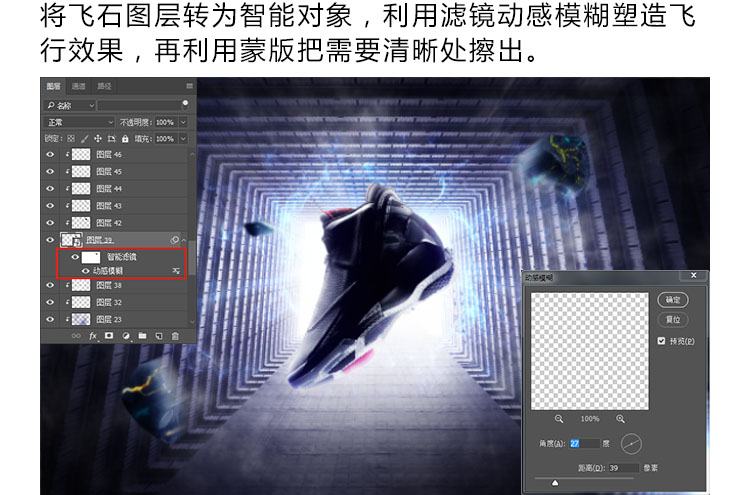This screenshot has width=750, height=495.
Task: Click smart filter indicator on 图层 39
Action: click(x=175, y=240)
